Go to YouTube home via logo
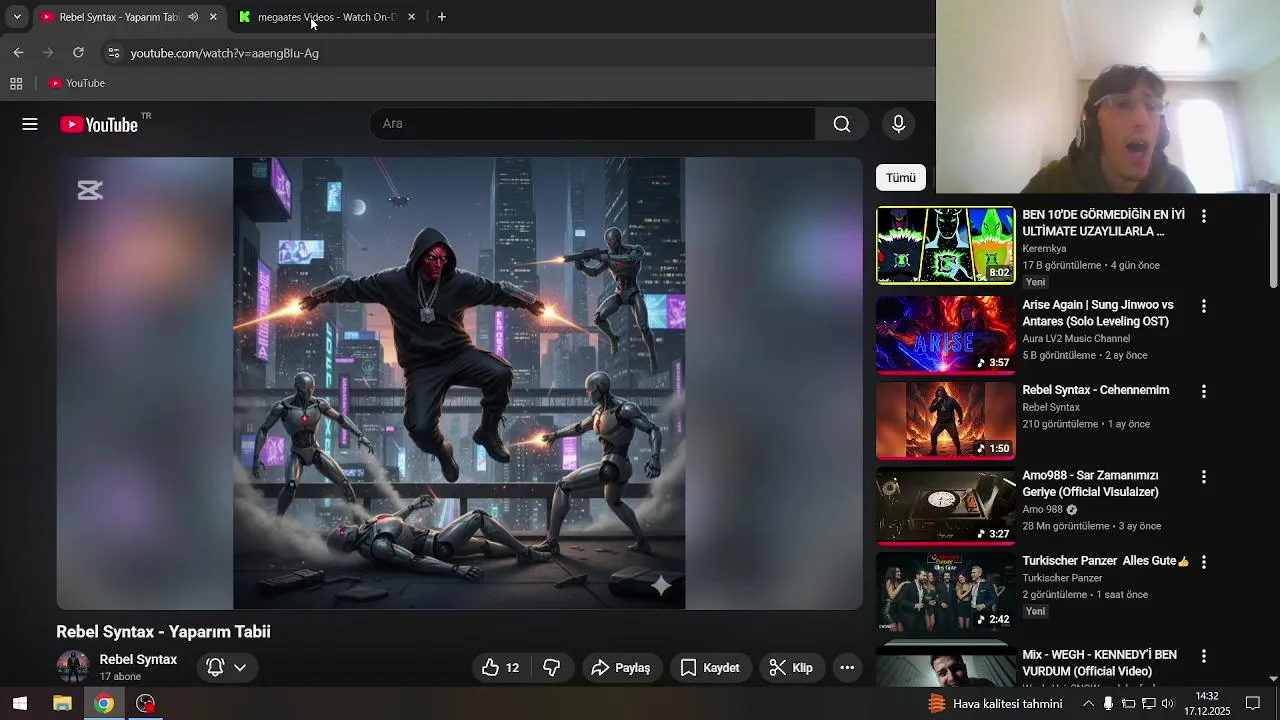Viewport: 1280px width, 720px height. tap(99, 124)
